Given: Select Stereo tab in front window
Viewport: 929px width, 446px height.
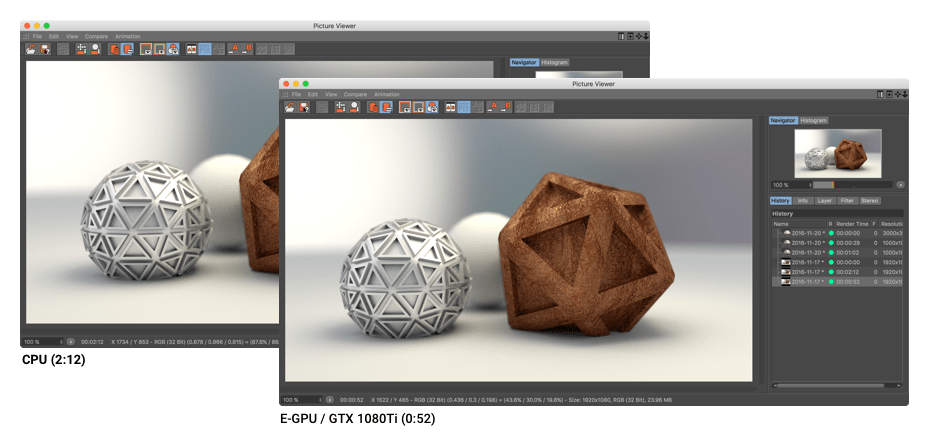Looking at the screenshot, I should [x=870, y=201].
